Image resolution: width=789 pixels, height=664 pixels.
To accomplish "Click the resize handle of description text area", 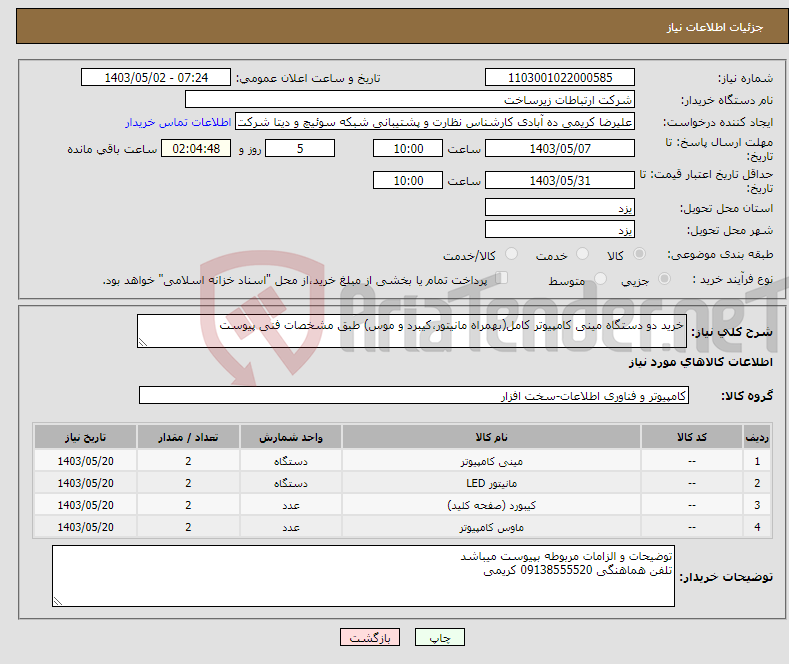I will point(142,342).
